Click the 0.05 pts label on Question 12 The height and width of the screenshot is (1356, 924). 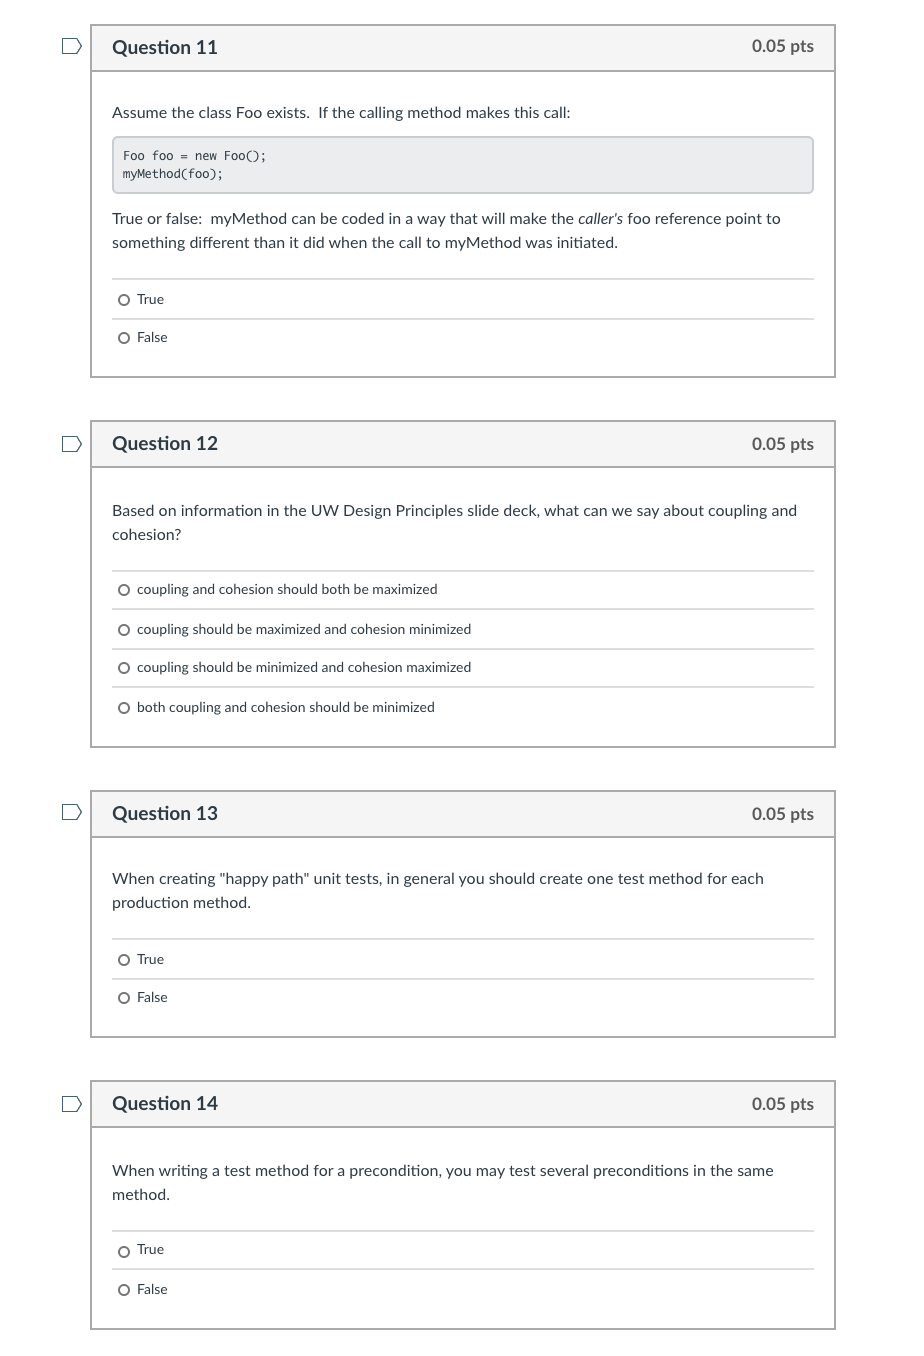click(782, 443)
